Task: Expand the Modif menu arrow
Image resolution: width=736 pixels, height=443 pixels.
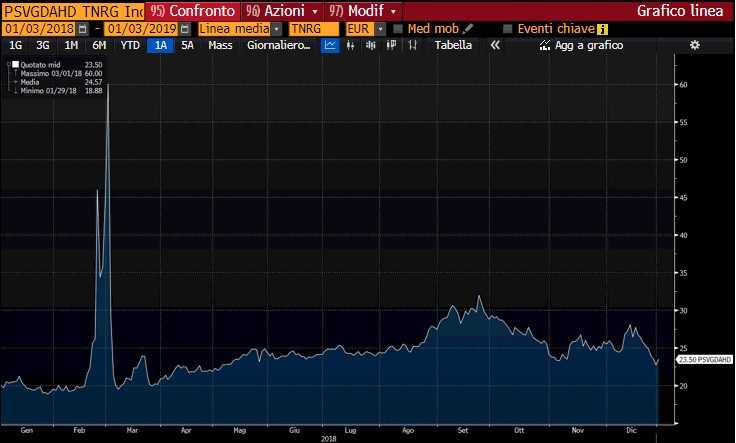Action: pos(393,11)
